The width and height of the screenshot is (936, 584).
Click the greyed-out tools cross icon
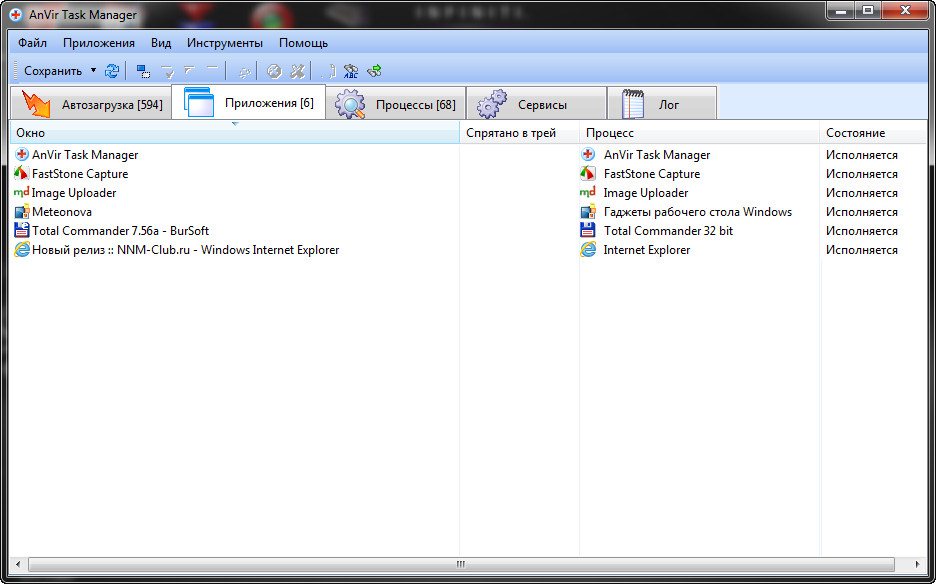pyautogui.click(x=297, y=71)
